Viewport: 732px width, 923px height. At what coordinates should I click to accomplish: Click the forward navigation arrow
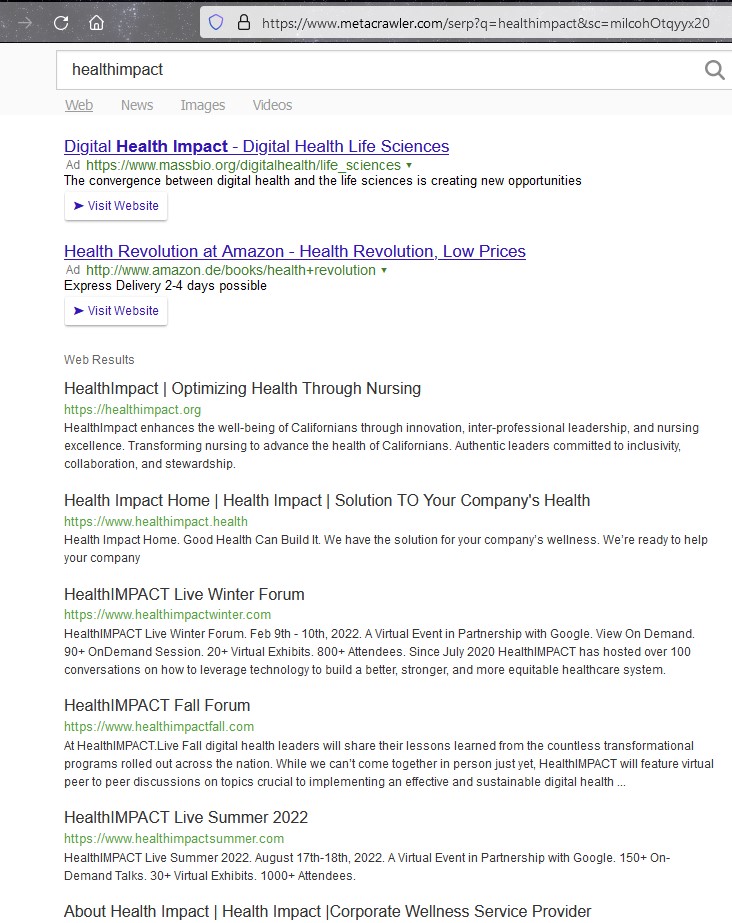coord(25,22)
